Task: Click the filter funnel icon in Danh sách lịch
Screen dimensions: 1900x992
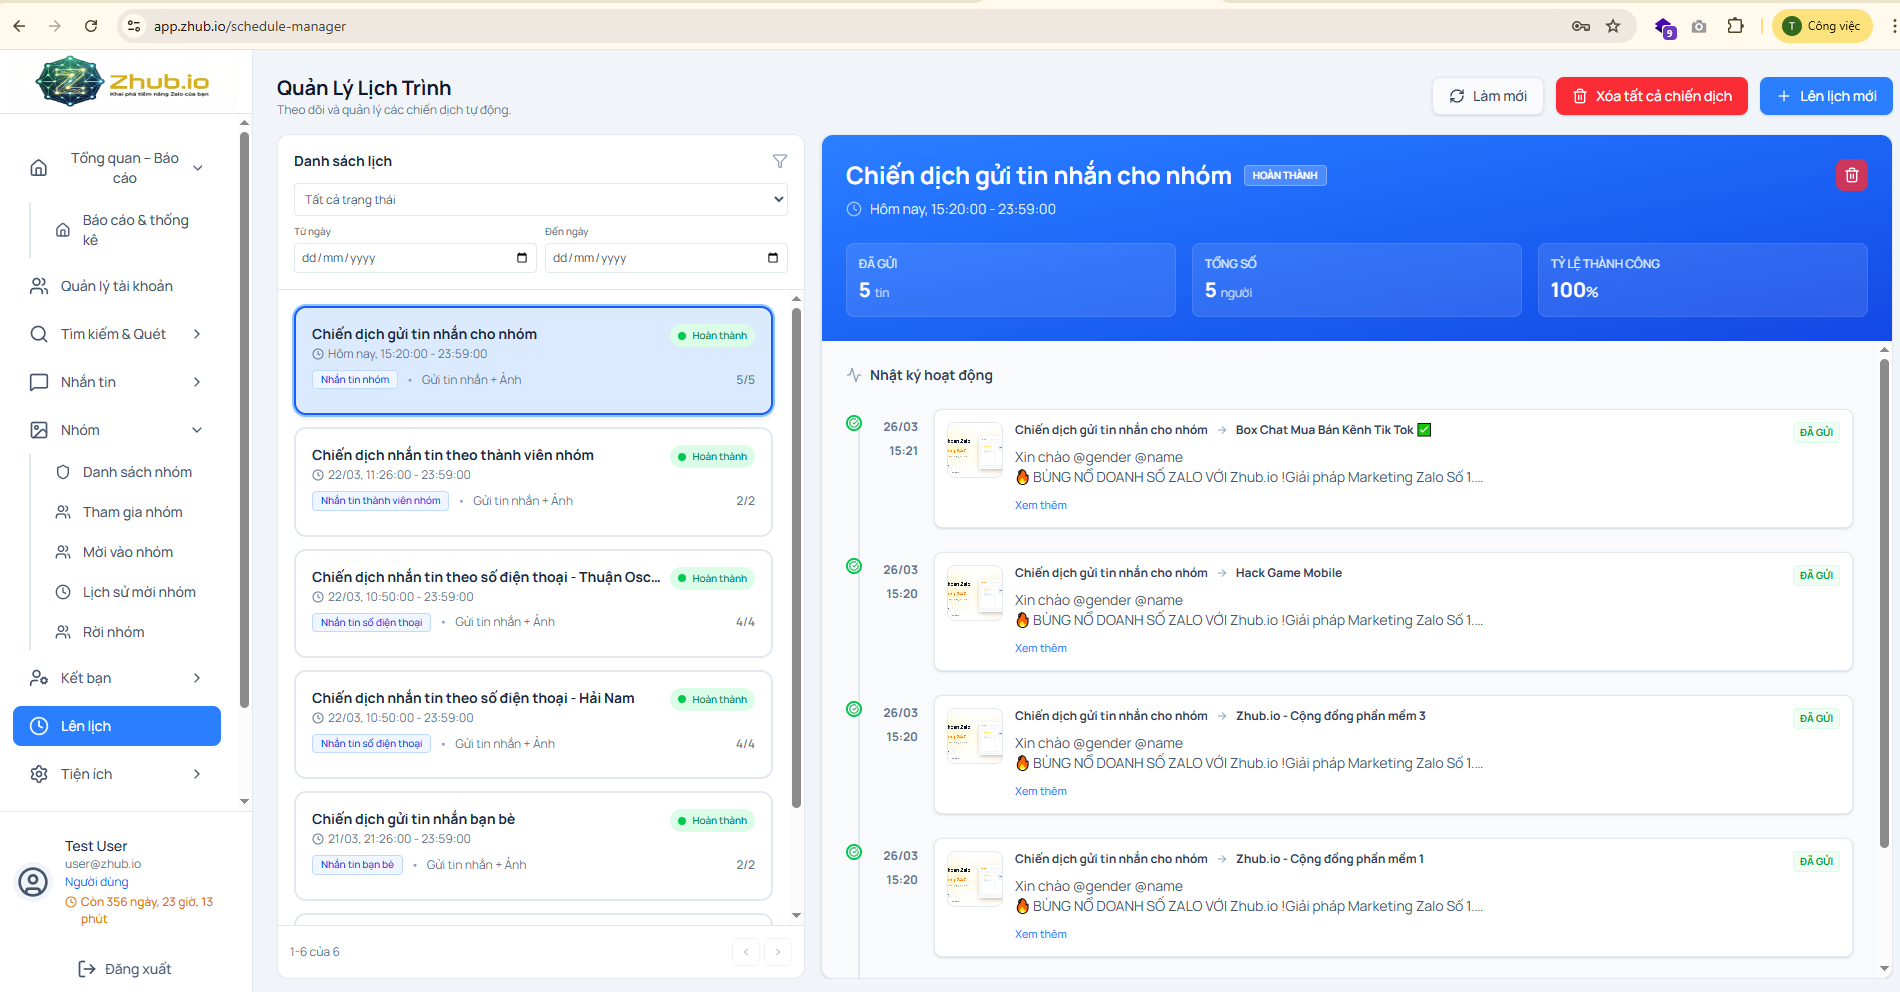Action: click(780, 161)
